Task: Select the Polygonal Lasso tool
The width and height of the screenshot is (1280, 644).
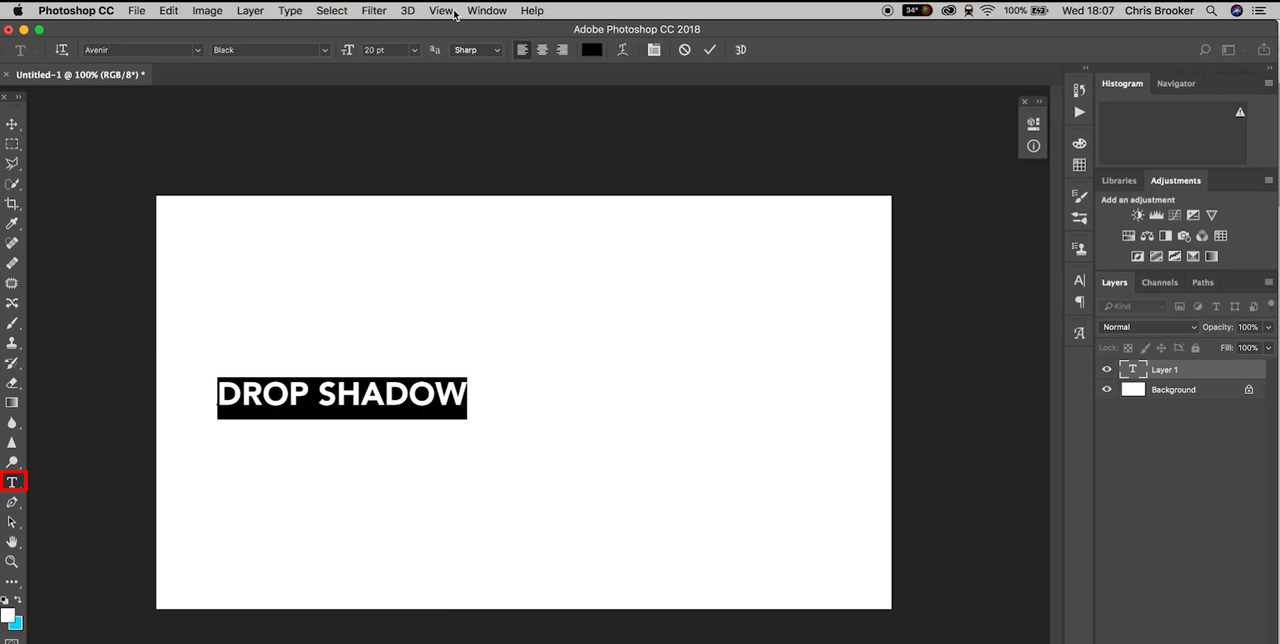Action: tap(12, 164)
